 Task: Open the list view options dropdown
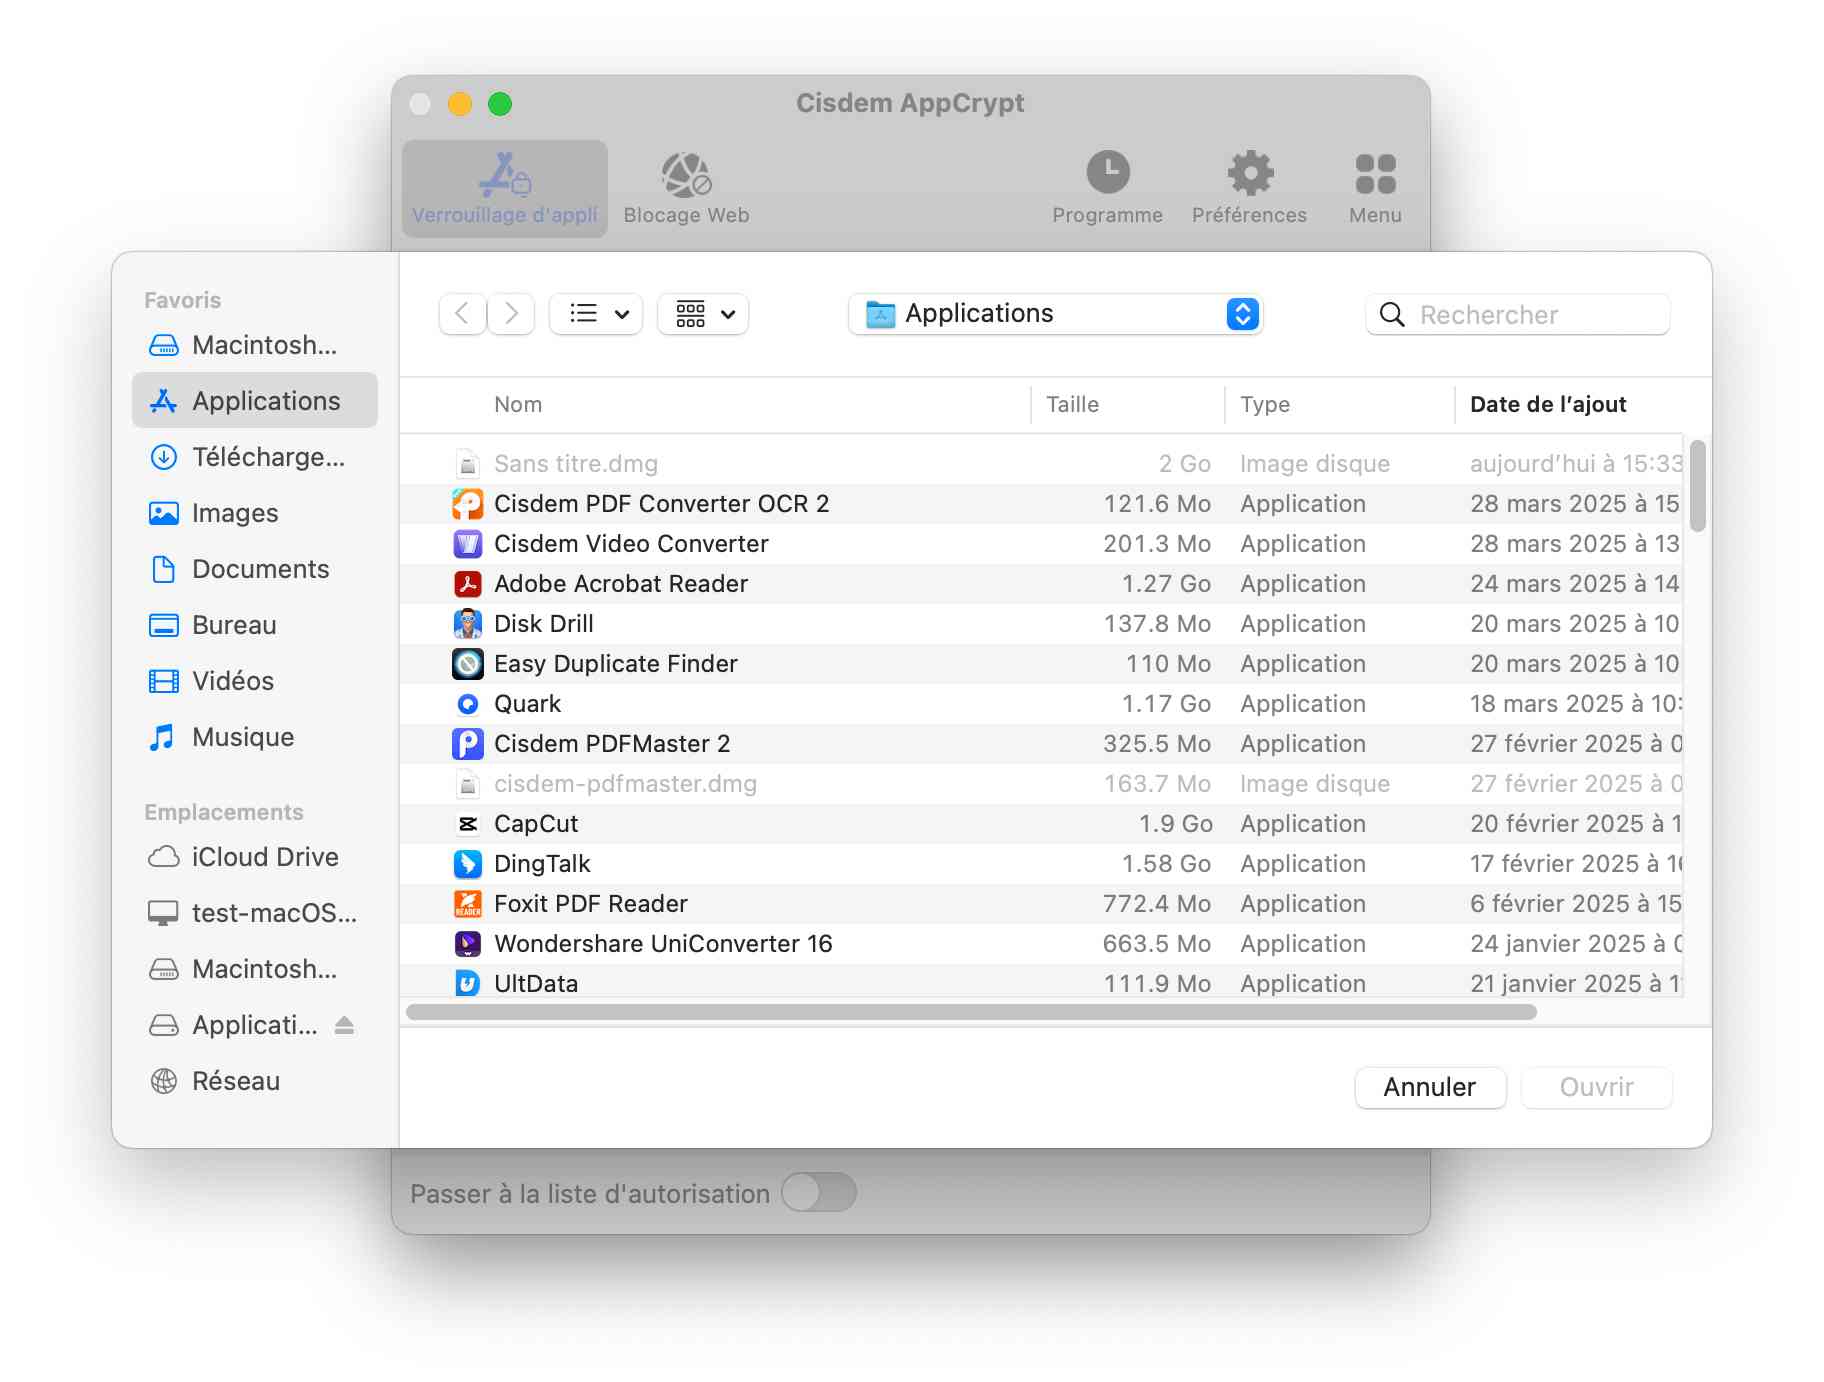pyautogui.click(x=597, y=314)
